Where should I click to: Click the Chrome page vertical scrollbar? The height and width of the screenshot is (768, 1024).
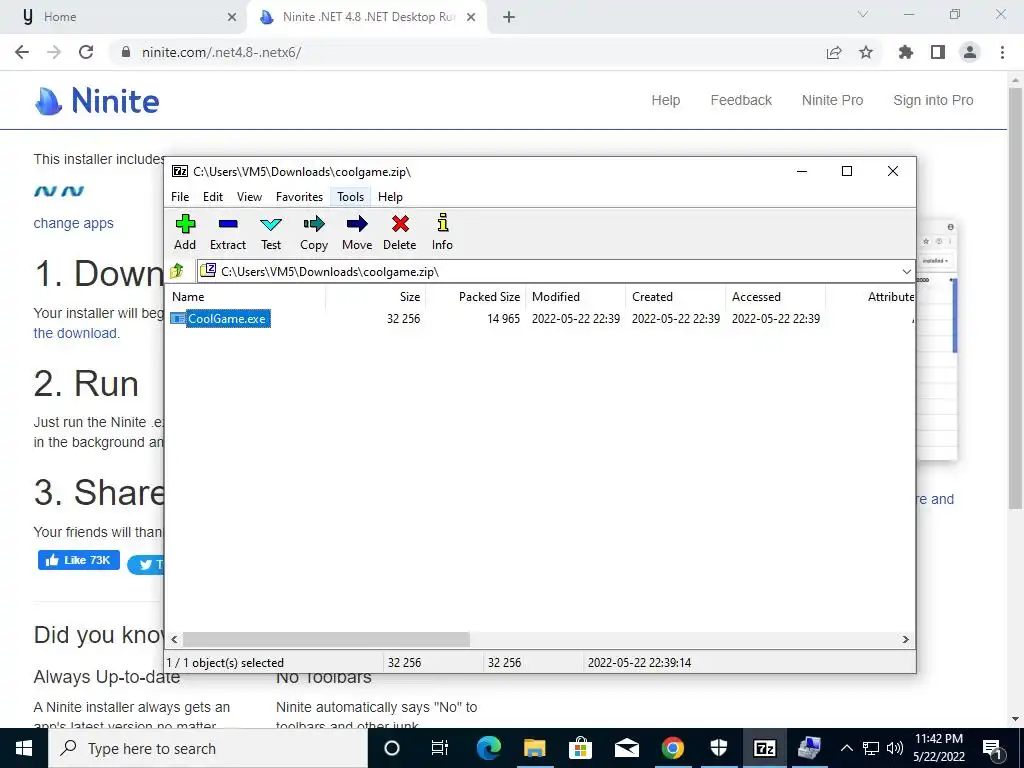1016,297
